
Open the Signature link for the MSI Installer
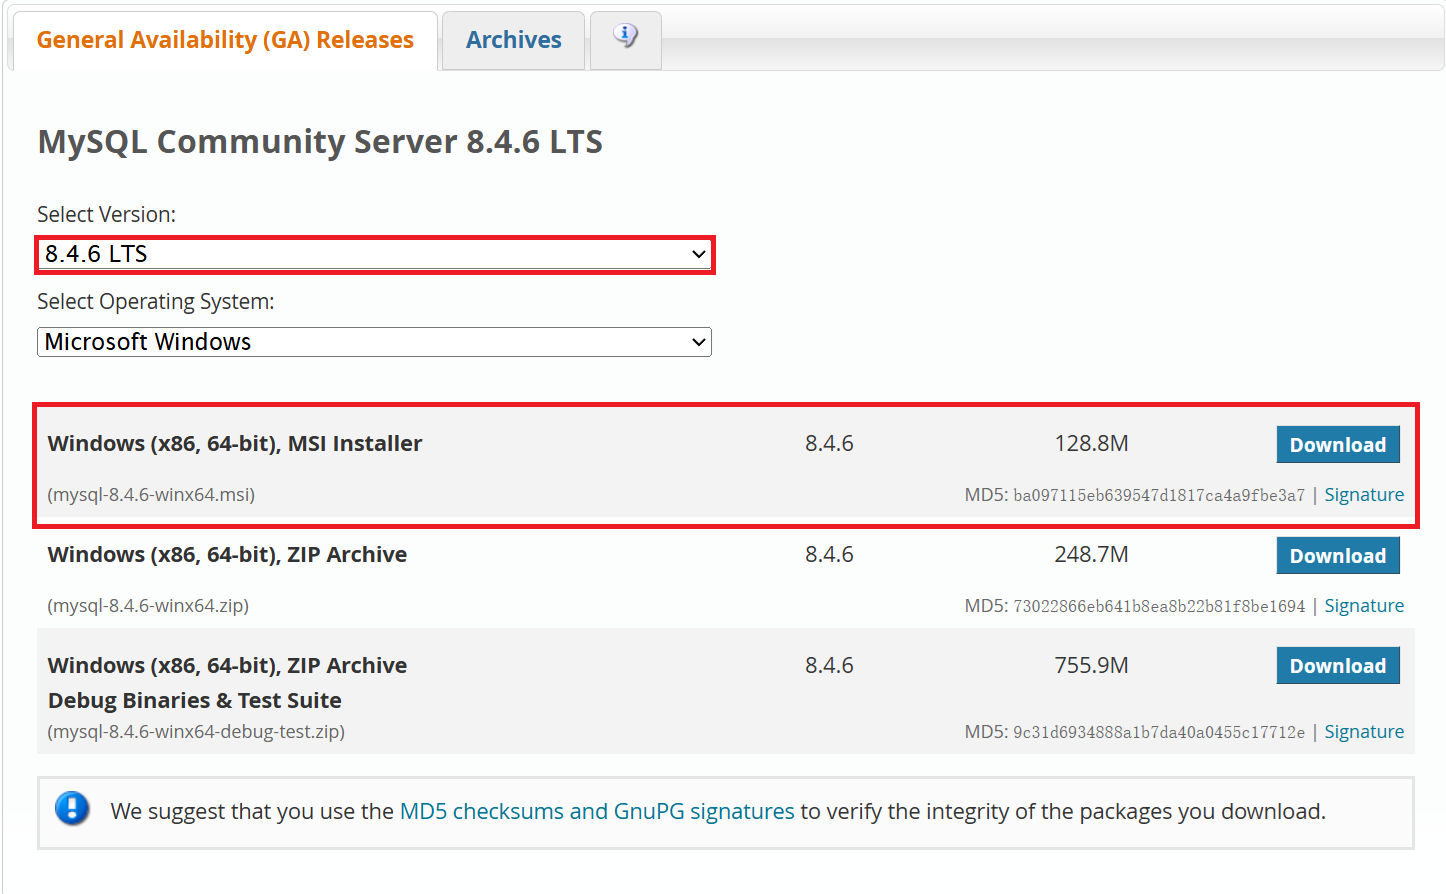click(1364, 494)
